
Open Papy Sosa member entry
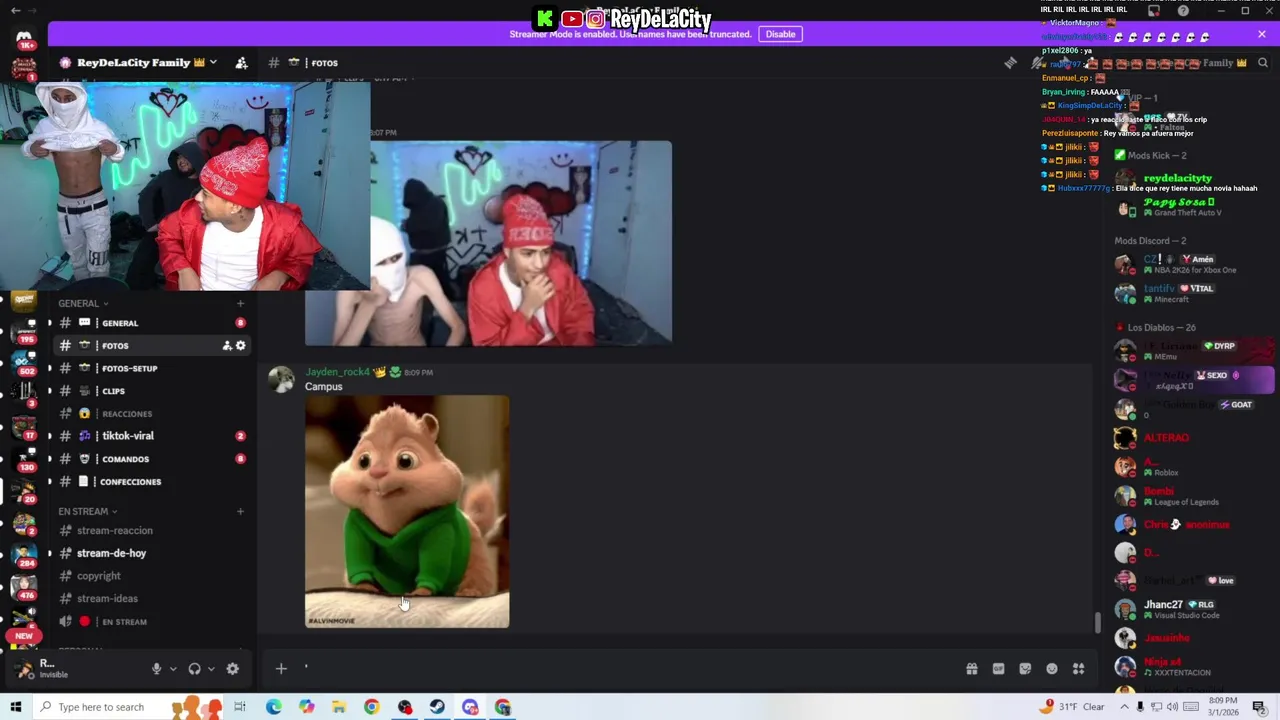coord(1195,207)
